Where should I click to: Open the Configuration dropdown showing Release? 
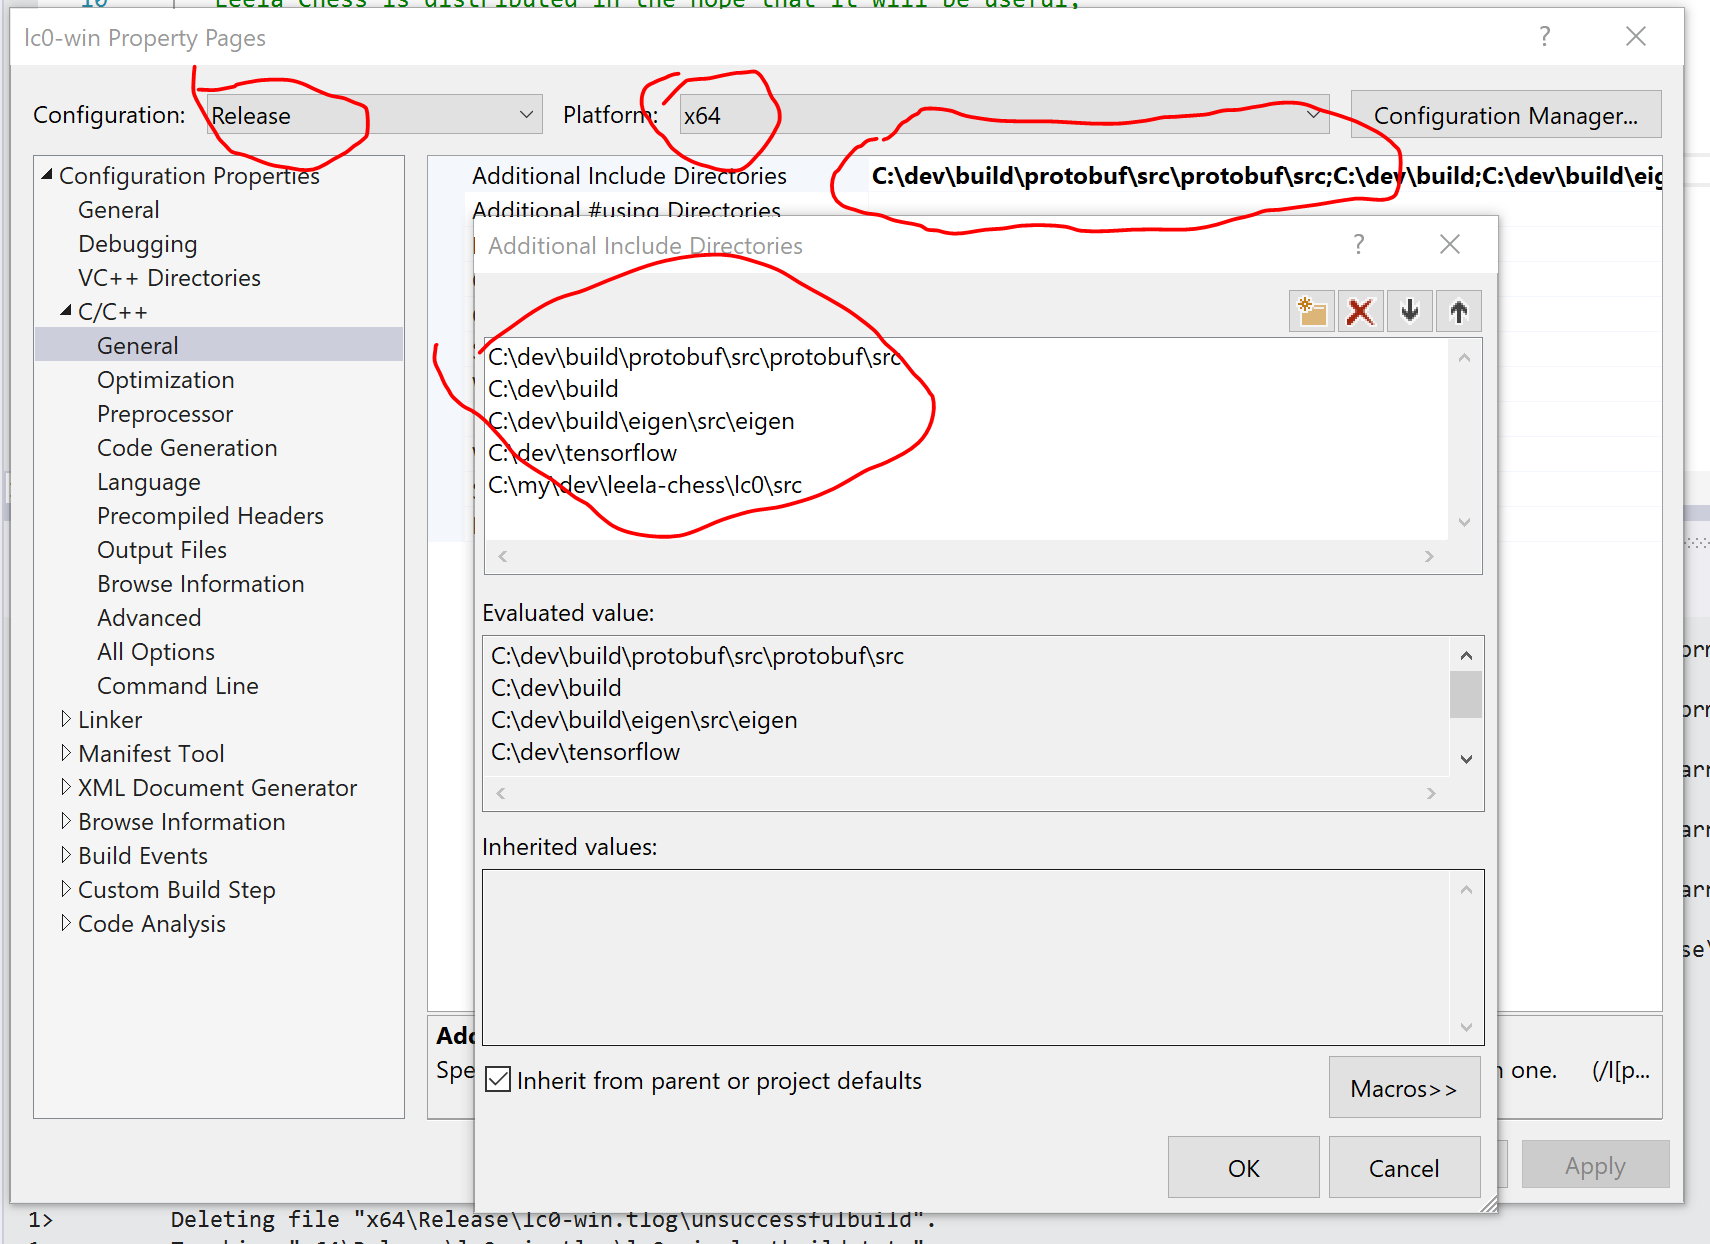click(527, 114)
